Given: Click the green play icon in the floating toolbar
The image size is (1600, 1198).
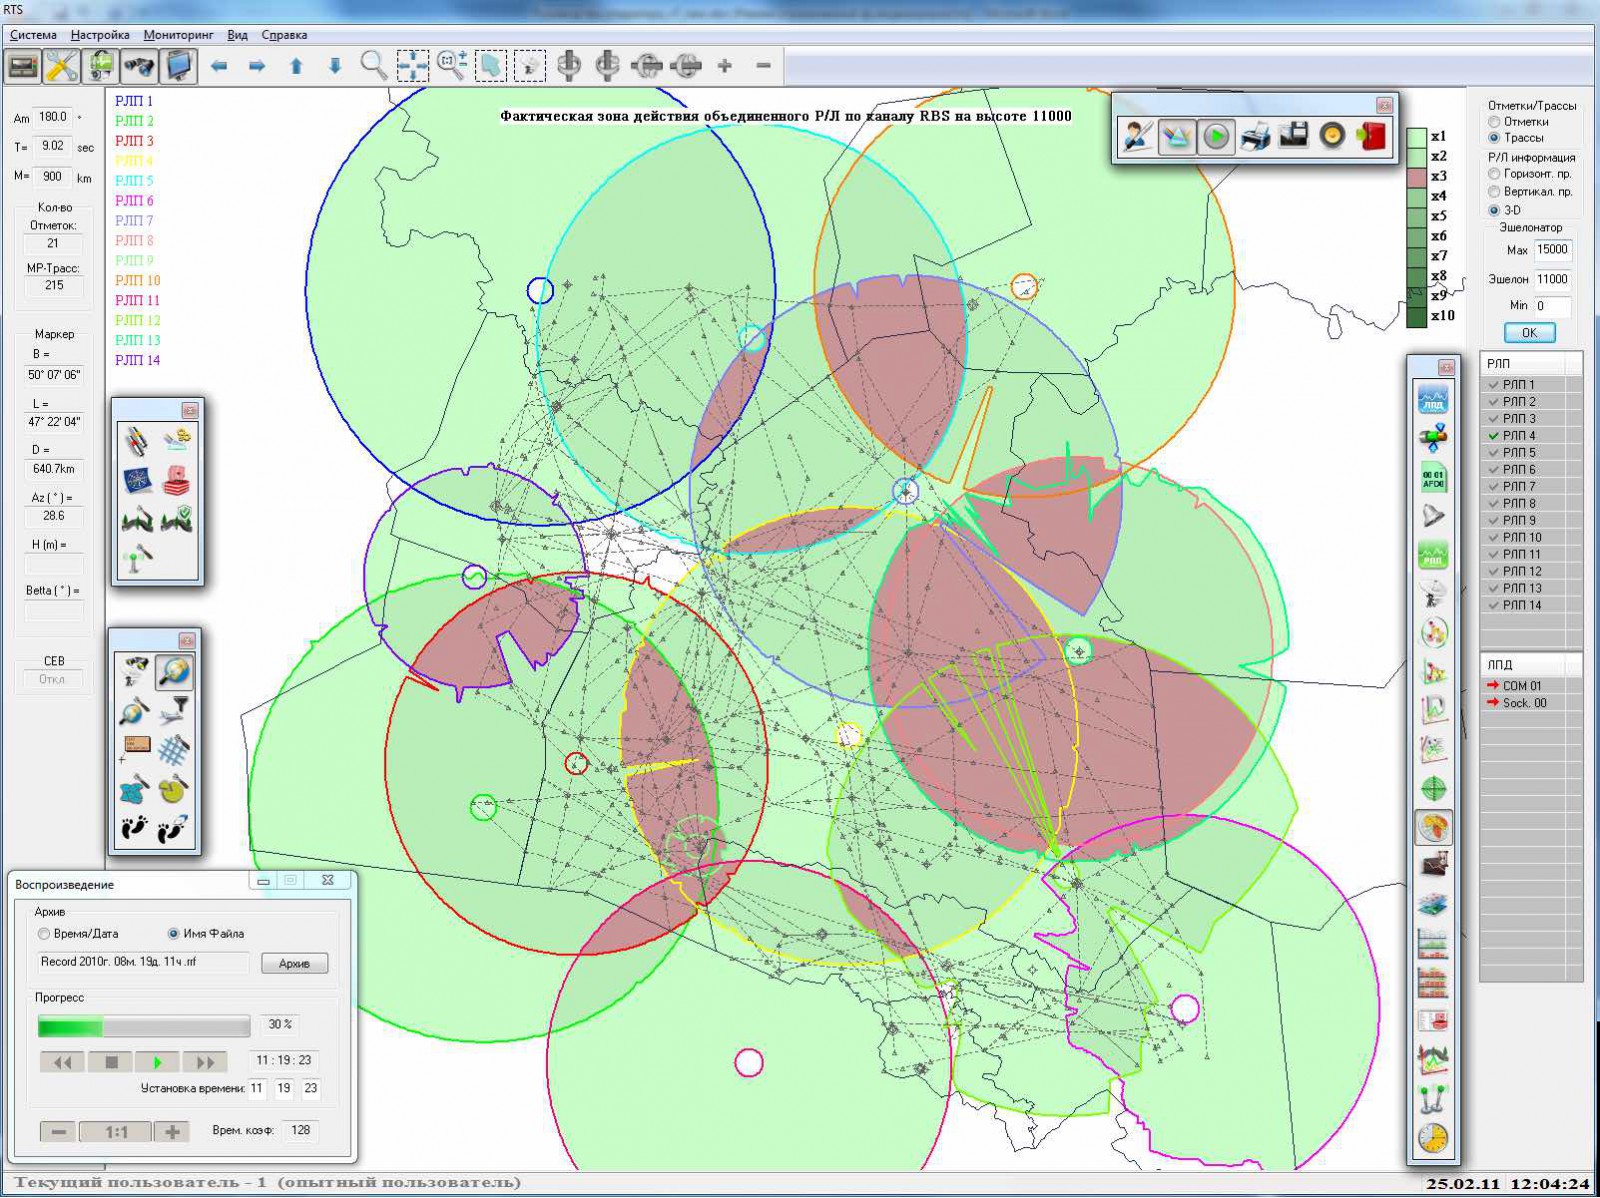Looking at the screenshot, I should coord(1216,136).
